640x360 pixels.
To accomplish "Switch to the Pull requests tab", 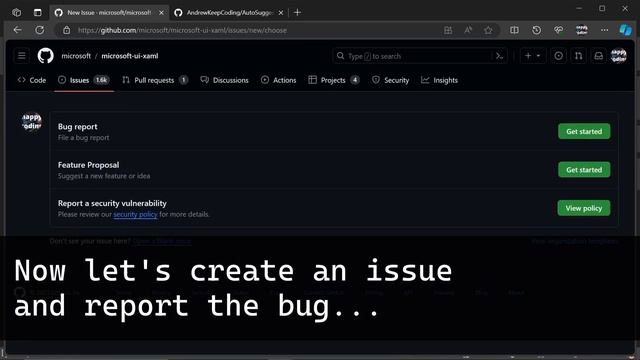I will pyautogui.click(x=155, y=80).
